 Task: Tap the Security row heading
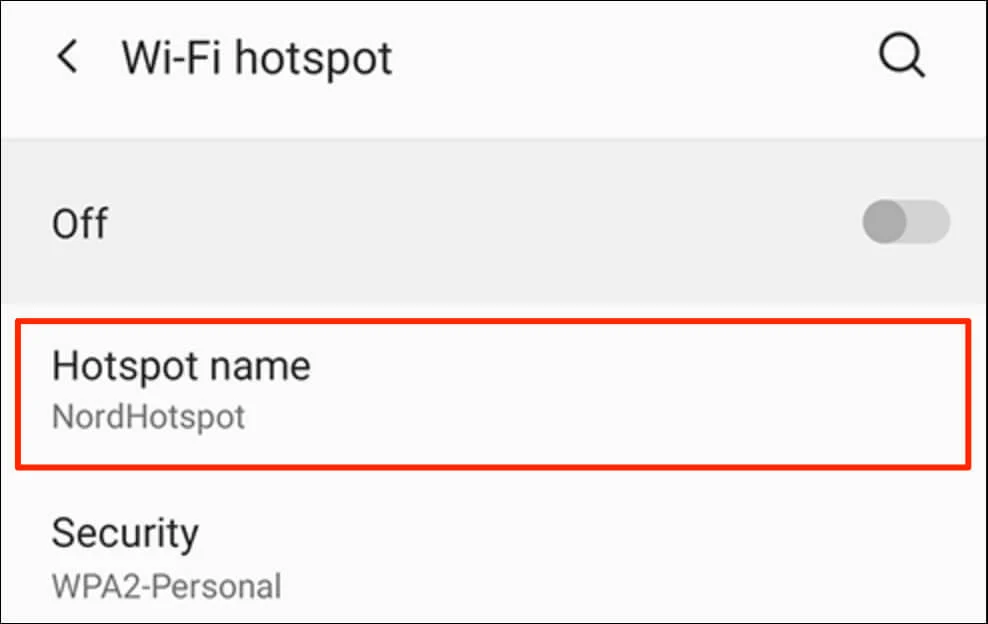(125, 533)
